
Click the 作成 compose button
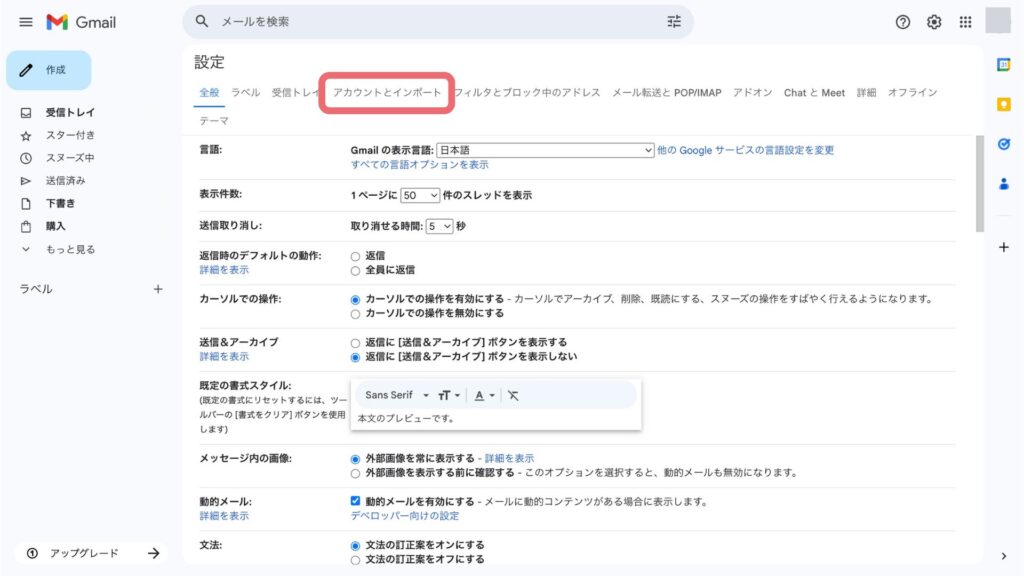coord(48,70)
